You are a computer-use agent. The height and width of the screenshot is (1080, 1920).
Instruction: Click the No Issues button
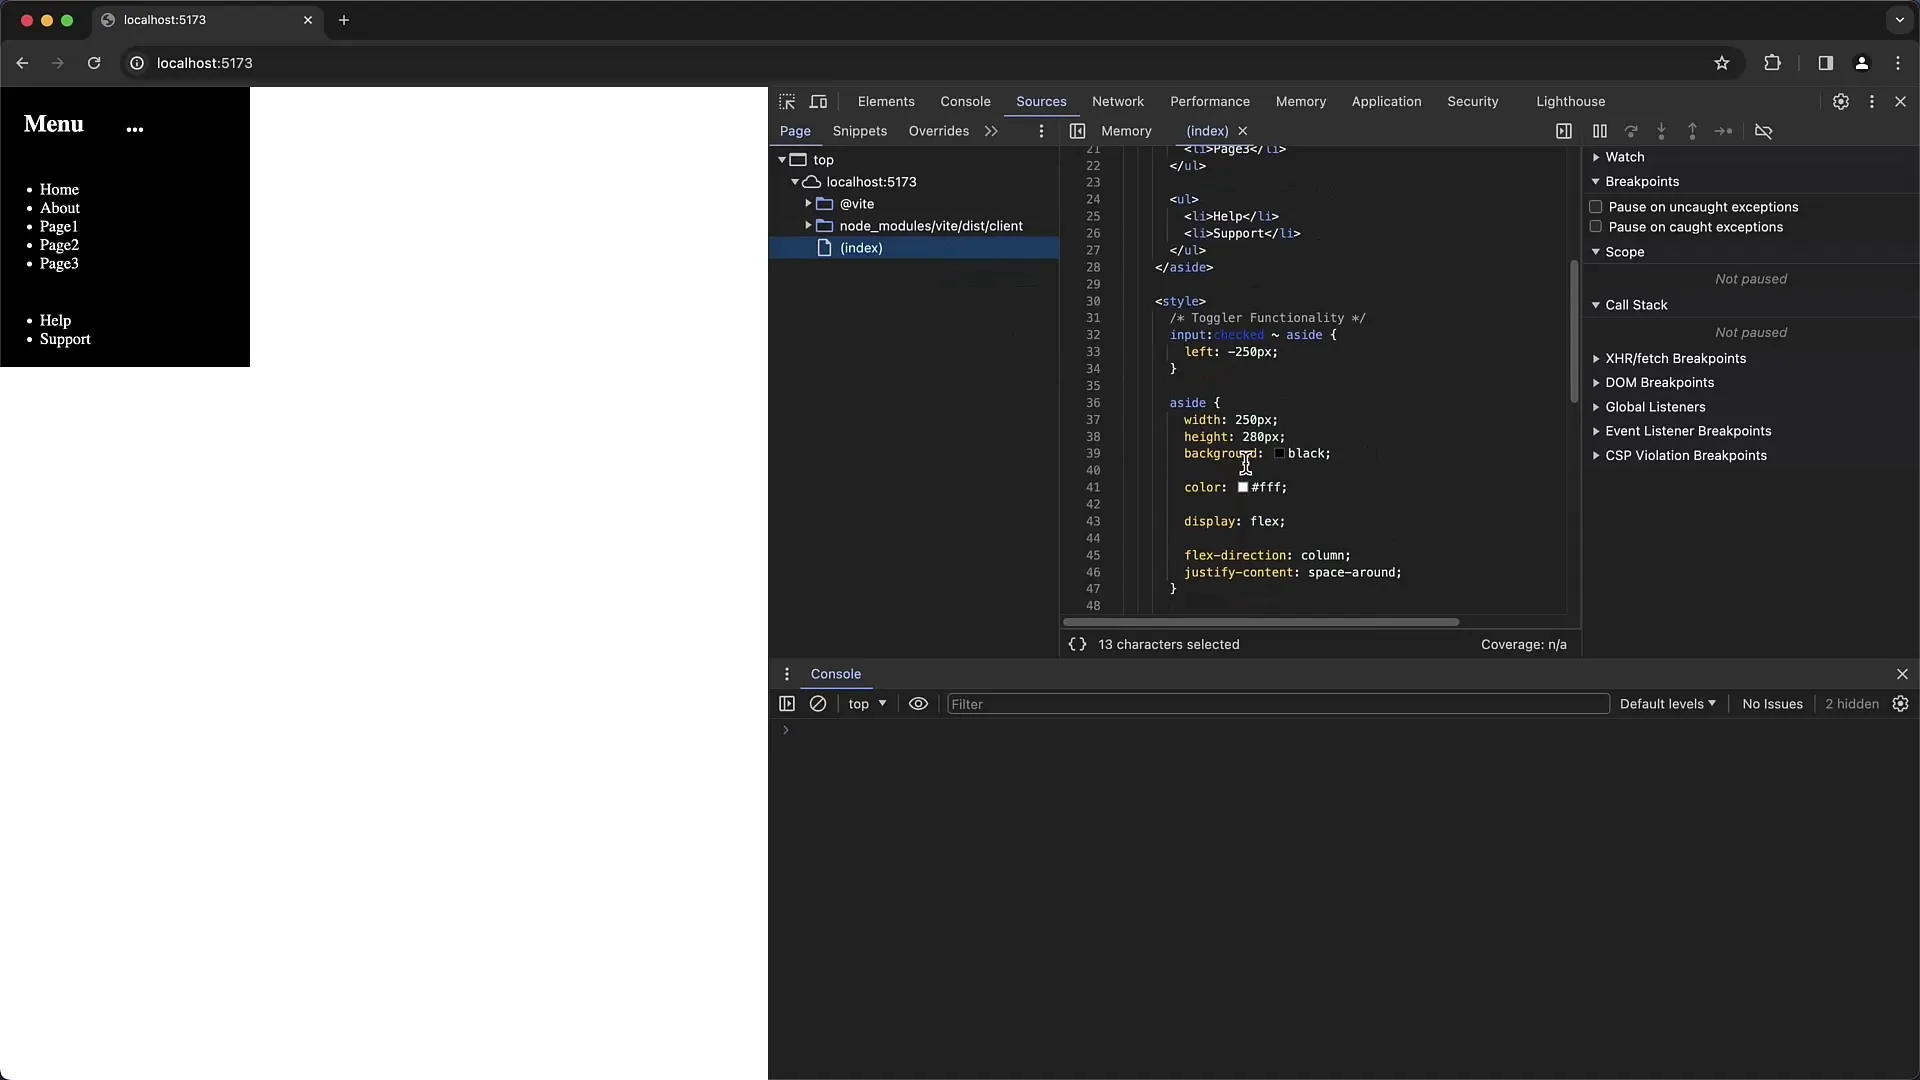(1773, 704)
